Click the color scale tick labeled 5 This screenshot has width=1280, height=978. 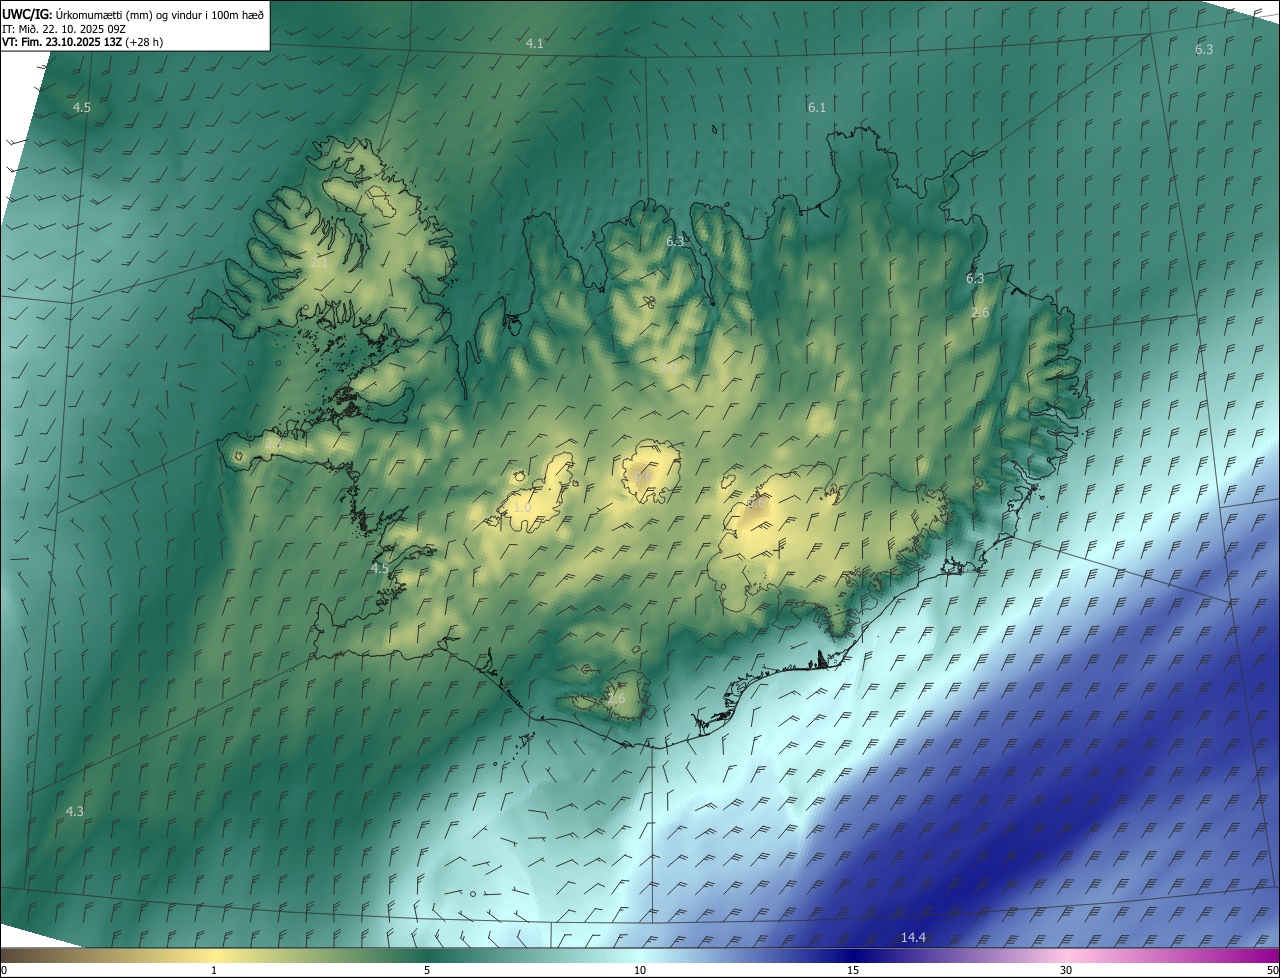click(x=427, y=970)
